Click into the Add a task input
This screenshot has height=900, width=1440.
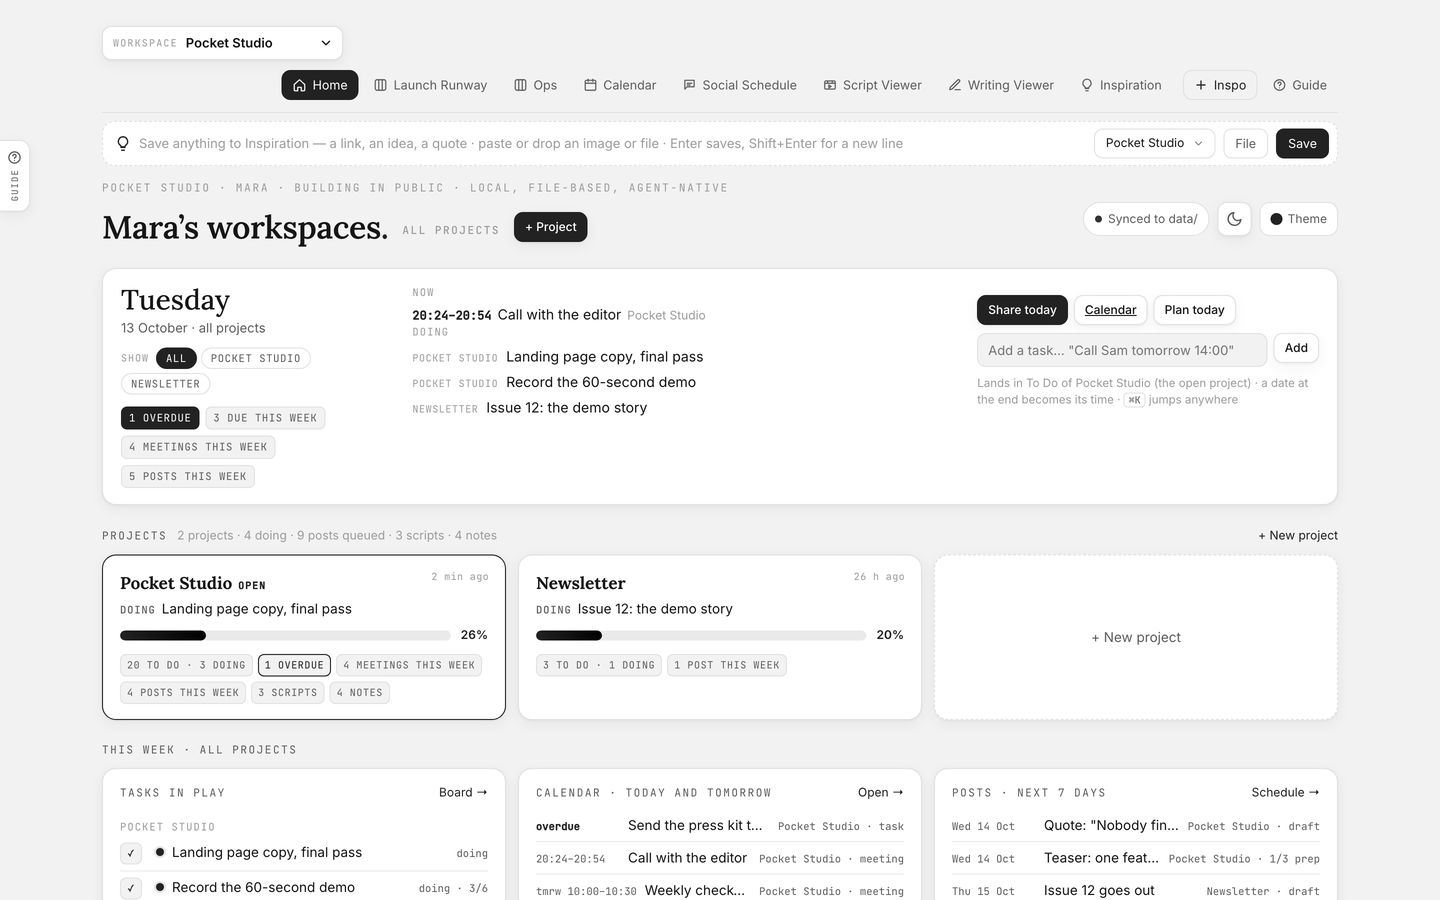1121,350
